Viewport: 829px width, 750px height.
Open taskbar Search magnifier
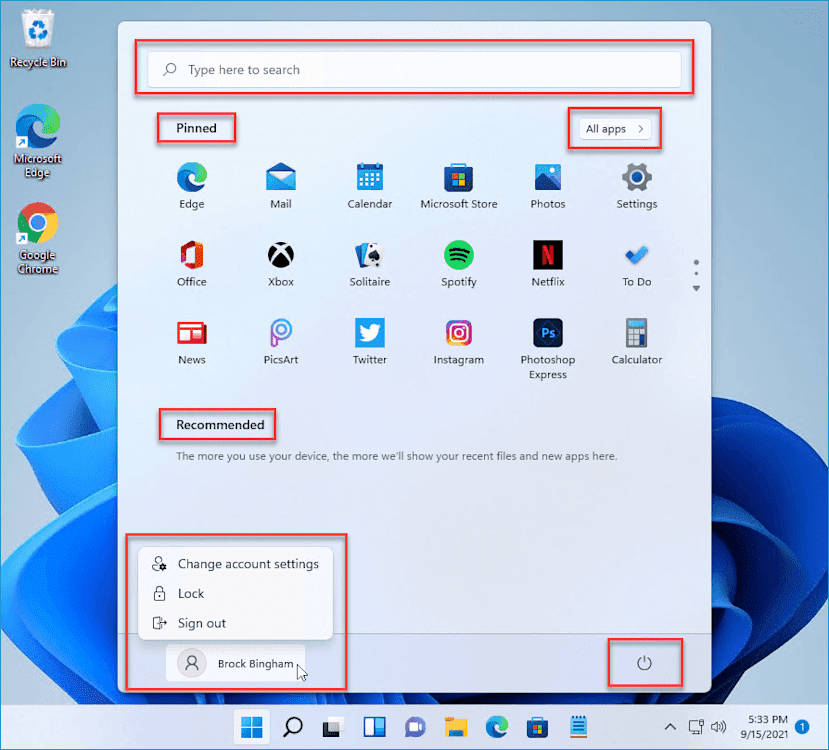pyautogui.click(x=292, y=727)
